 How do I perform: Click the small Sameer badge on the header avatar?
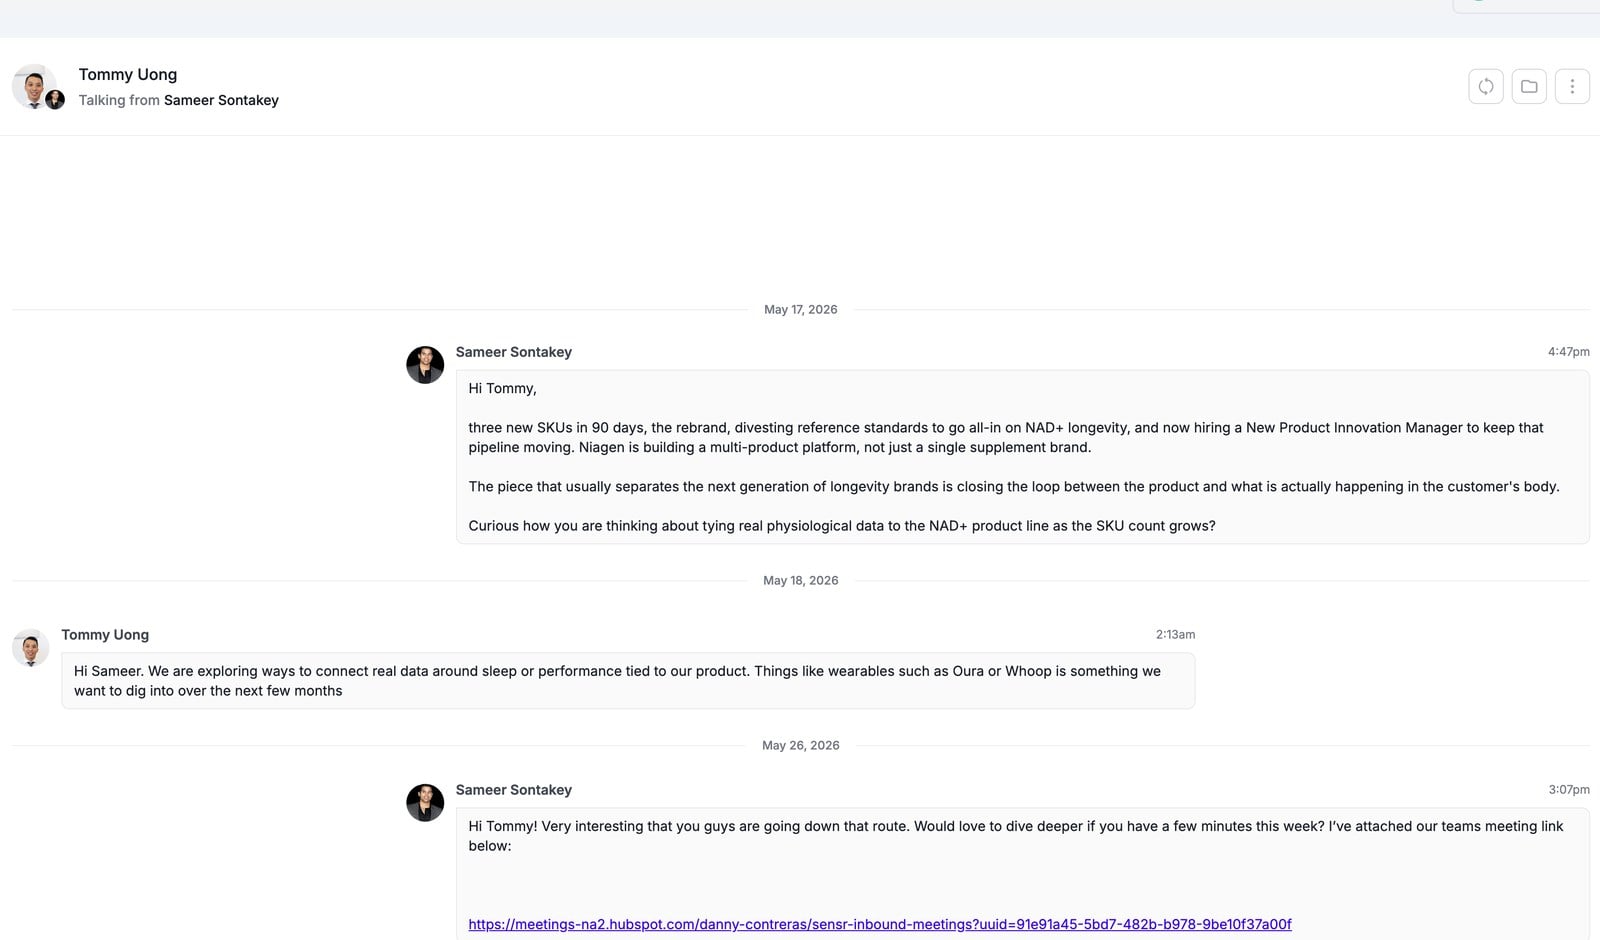coord(55,100)
